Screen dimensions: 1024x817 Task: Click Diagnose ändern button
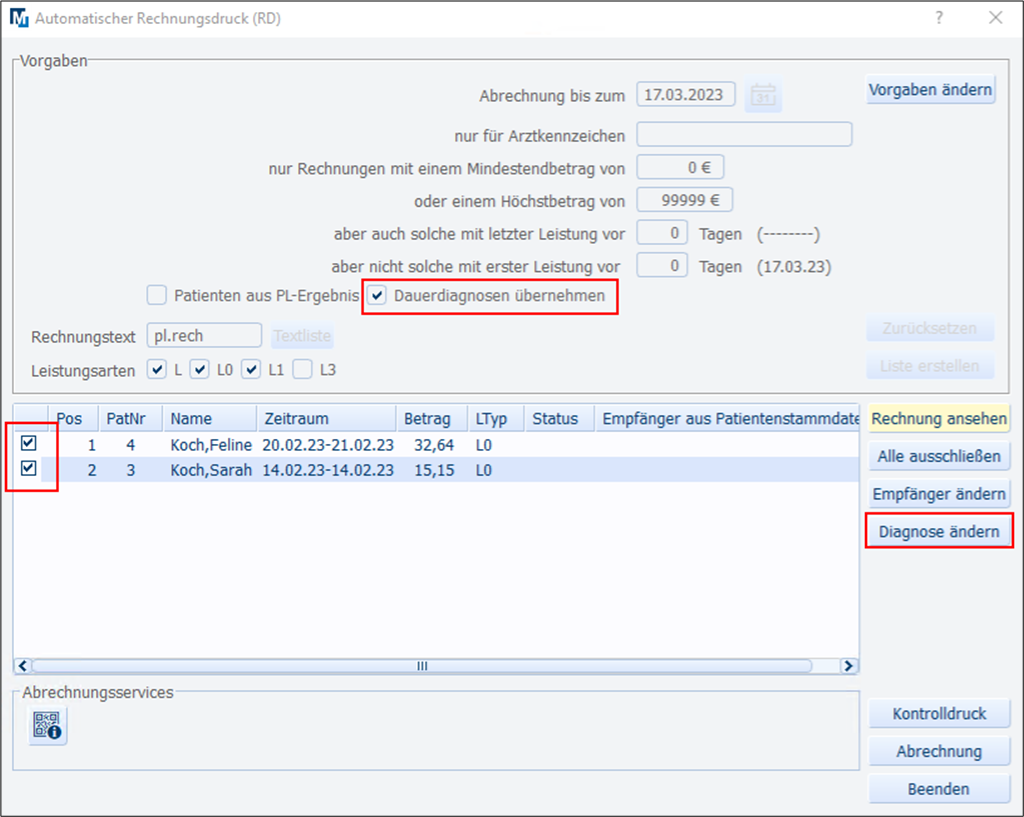(939, 532)
